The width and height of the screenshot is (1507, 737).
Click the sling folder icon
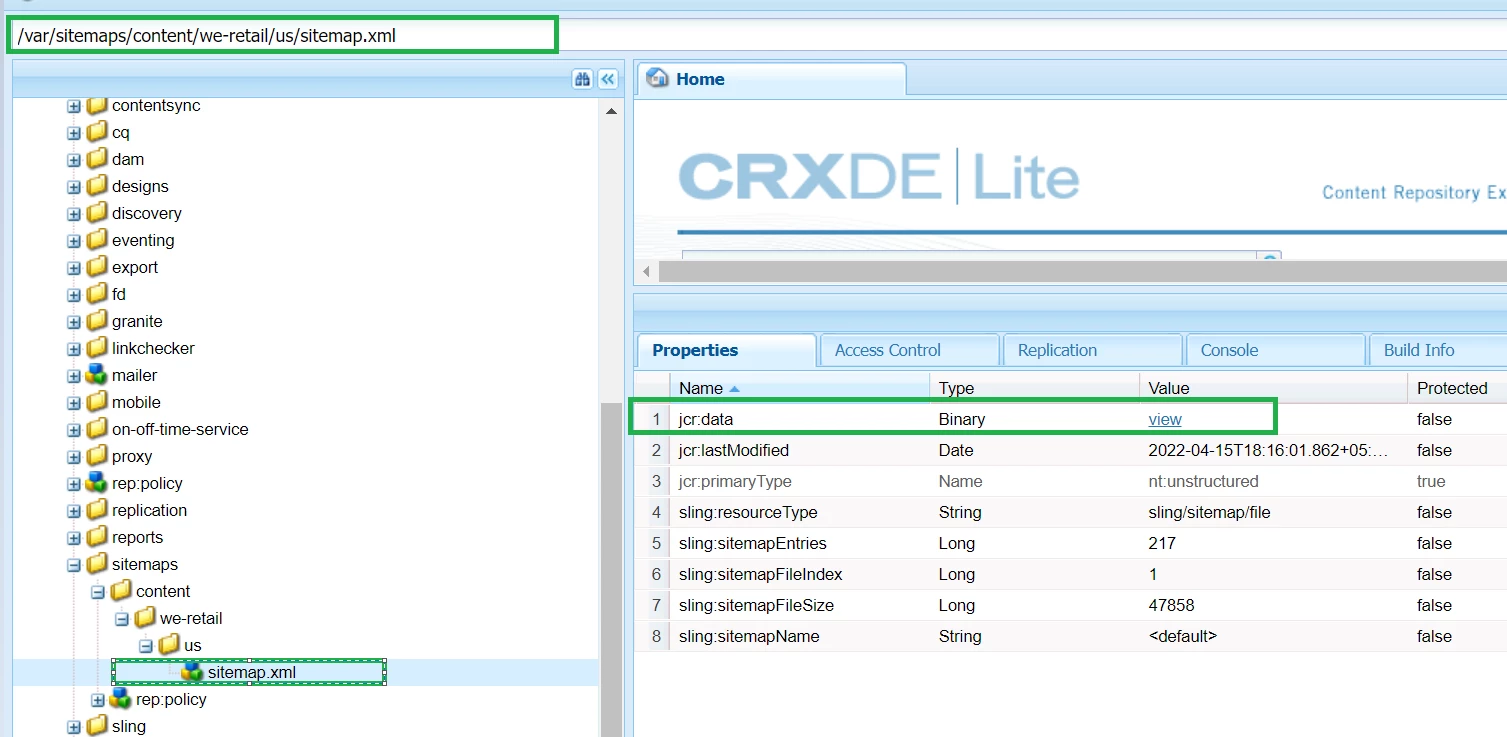click(96, 726)
